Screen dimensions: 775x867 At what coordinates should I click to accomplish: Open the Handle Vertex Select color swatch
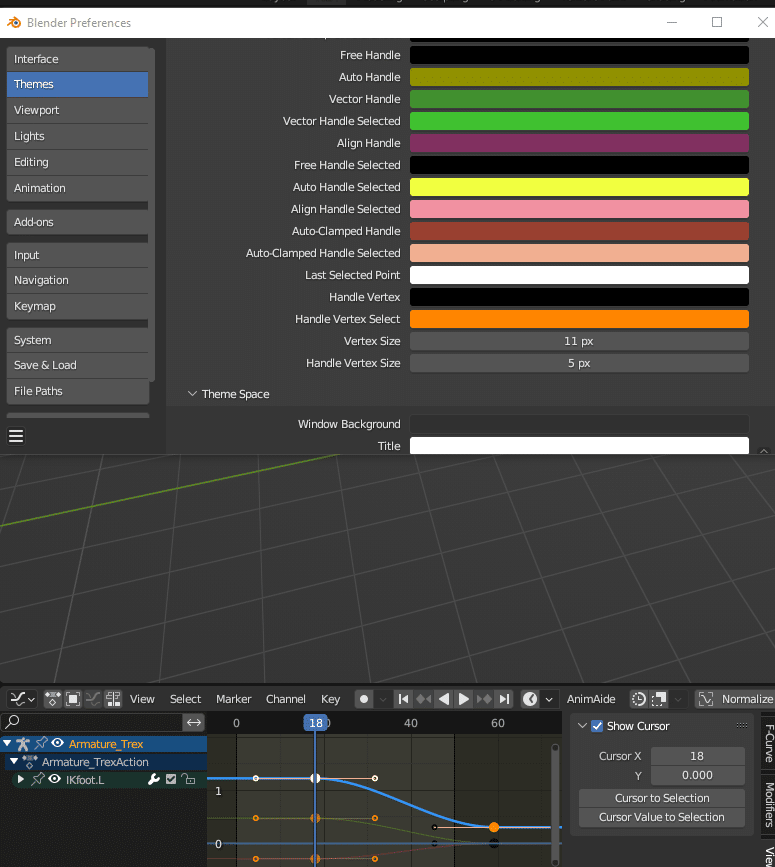point(579,319)
